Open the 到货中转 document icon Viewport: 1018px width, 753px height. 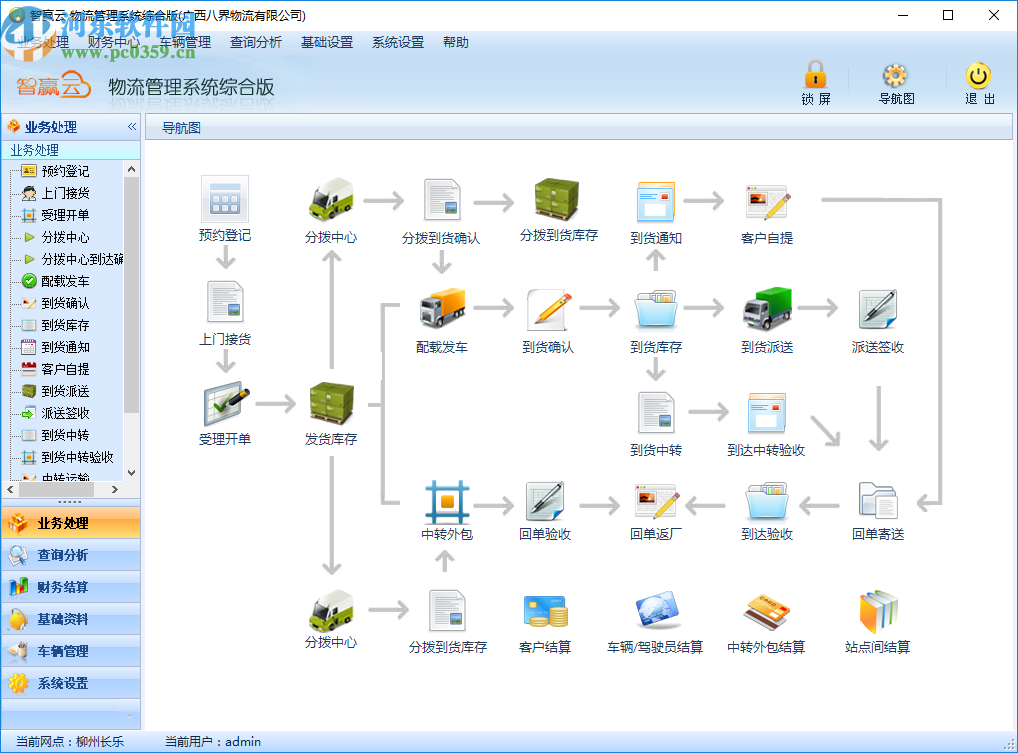(x=656, y=412)
